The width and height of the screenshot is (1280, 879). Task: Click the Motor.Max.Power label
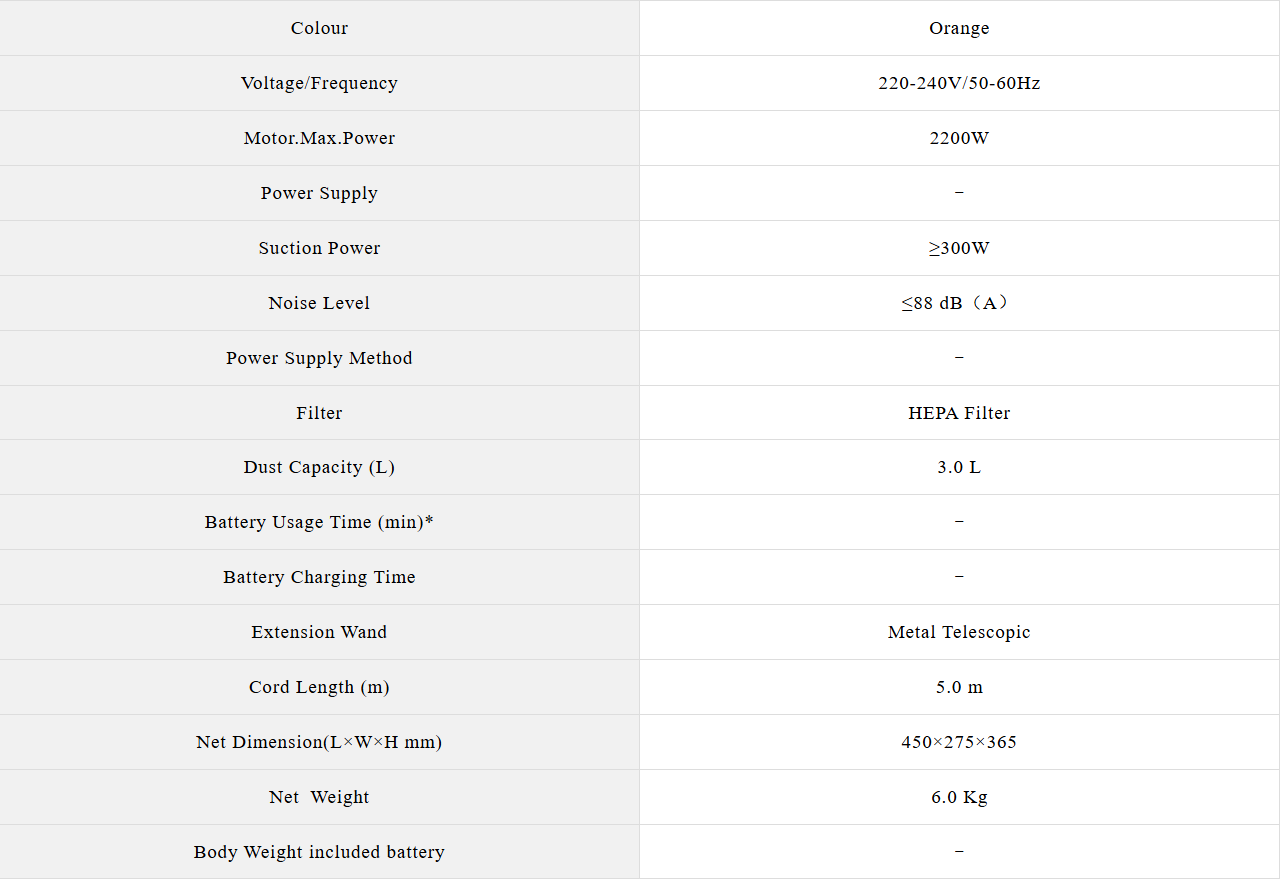319,138
